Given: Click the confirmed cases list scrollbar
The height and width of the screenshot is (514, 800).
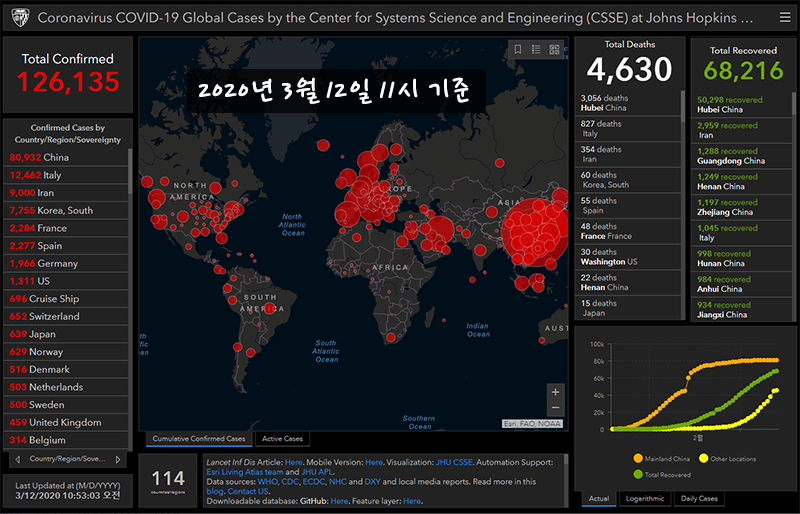Looking at the screenshot, I should pyautogui.click(x=130, y=171).
